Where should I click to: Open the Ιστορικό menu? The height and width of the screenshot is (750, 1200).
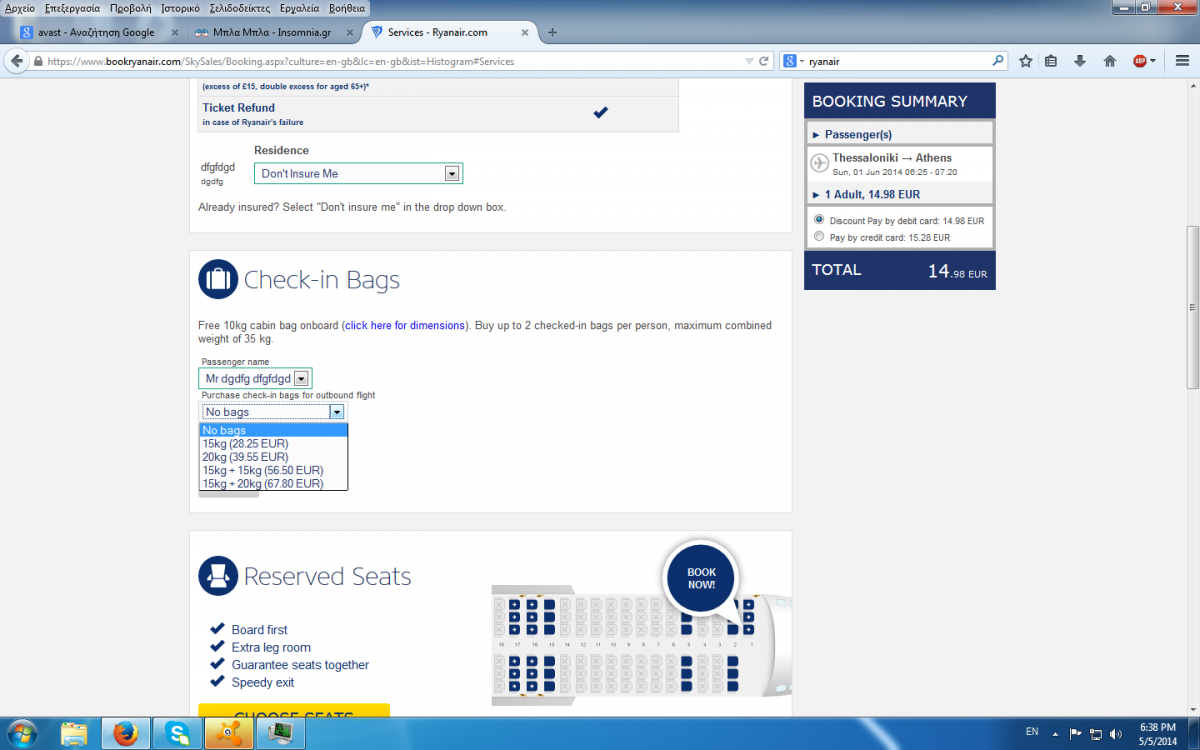[x=181, y=7]
